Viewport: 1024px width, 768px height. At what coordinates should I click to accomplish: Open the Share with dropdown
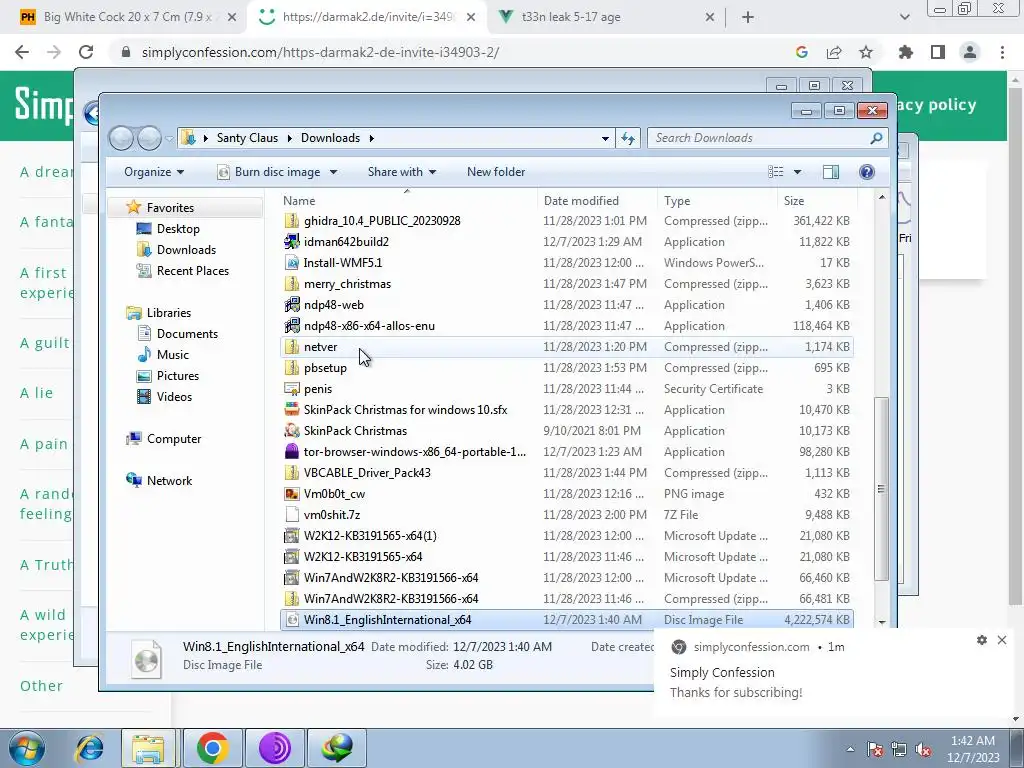click(x=402, y=172)
